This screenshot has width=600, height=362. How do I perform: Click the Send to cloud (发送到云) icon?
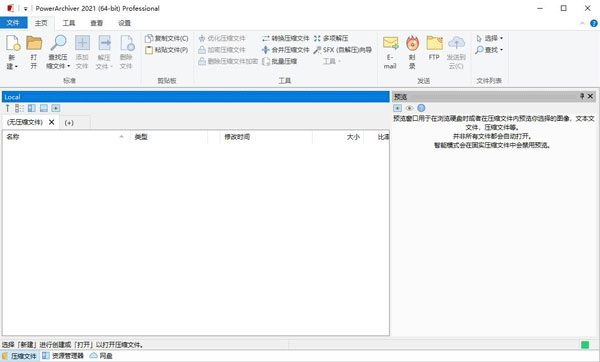click(456, 43)
